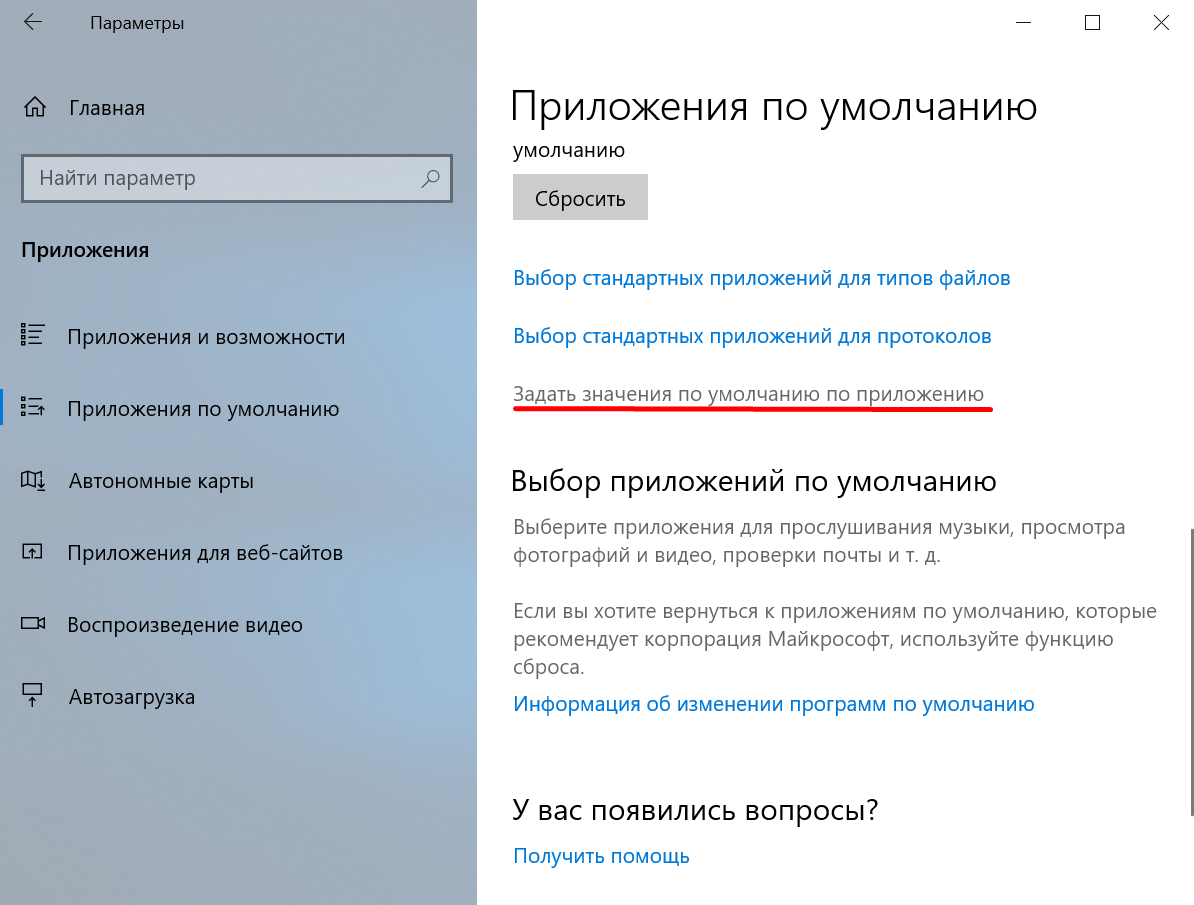Go to 'Автономные карты' section
Viewport: 1194px width, 905px height.
coord(161,481)
